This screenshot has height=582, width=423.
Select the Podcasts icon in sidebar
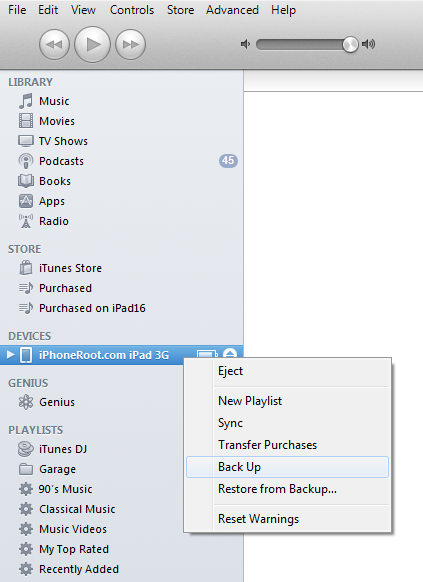pos(26,161)
